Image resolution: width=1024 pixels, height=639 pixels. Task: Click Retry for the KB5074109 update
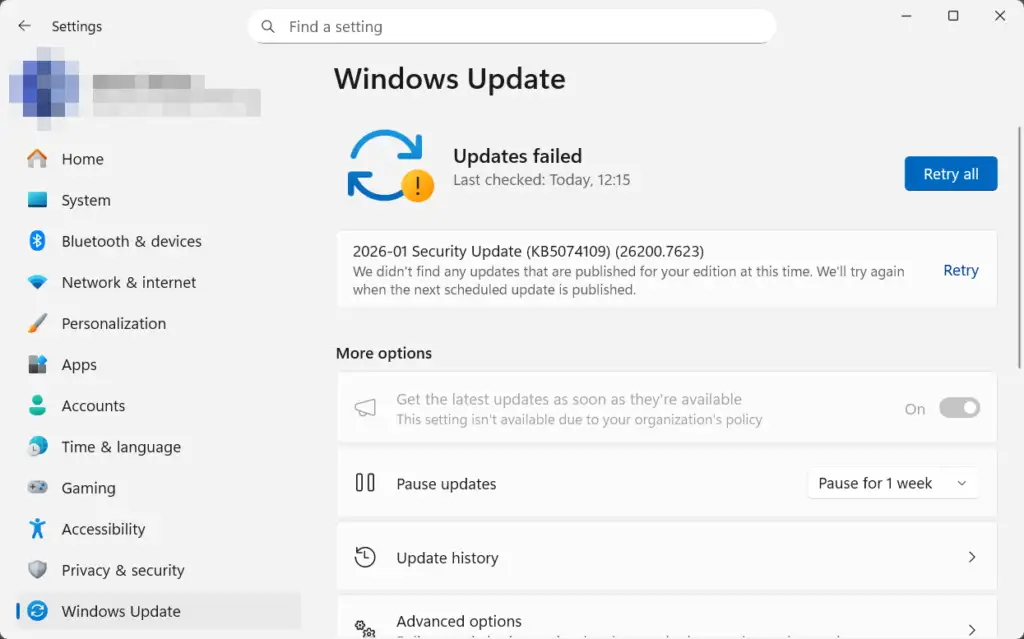960,270
